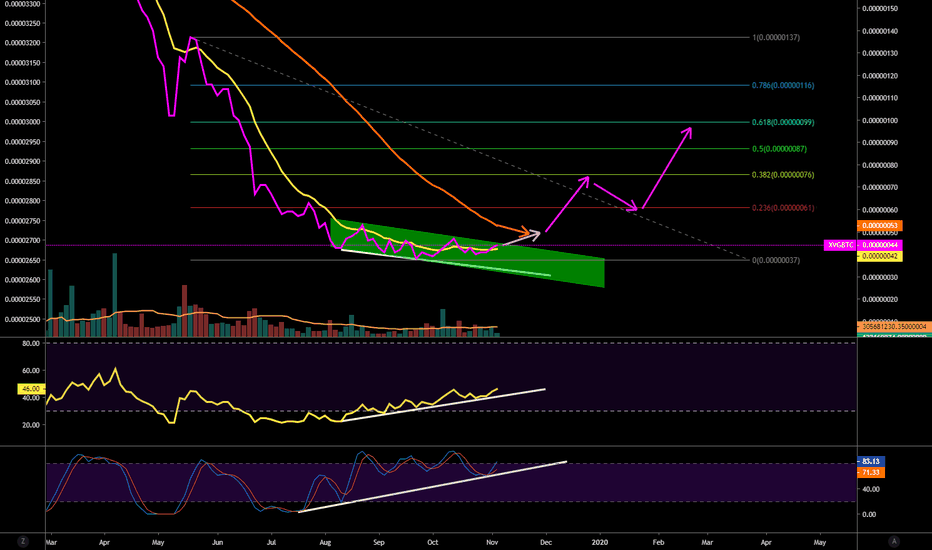
Task: Select the Fibonacci 0.5(0.00000087) level label
Action: [x=779, y=149]
